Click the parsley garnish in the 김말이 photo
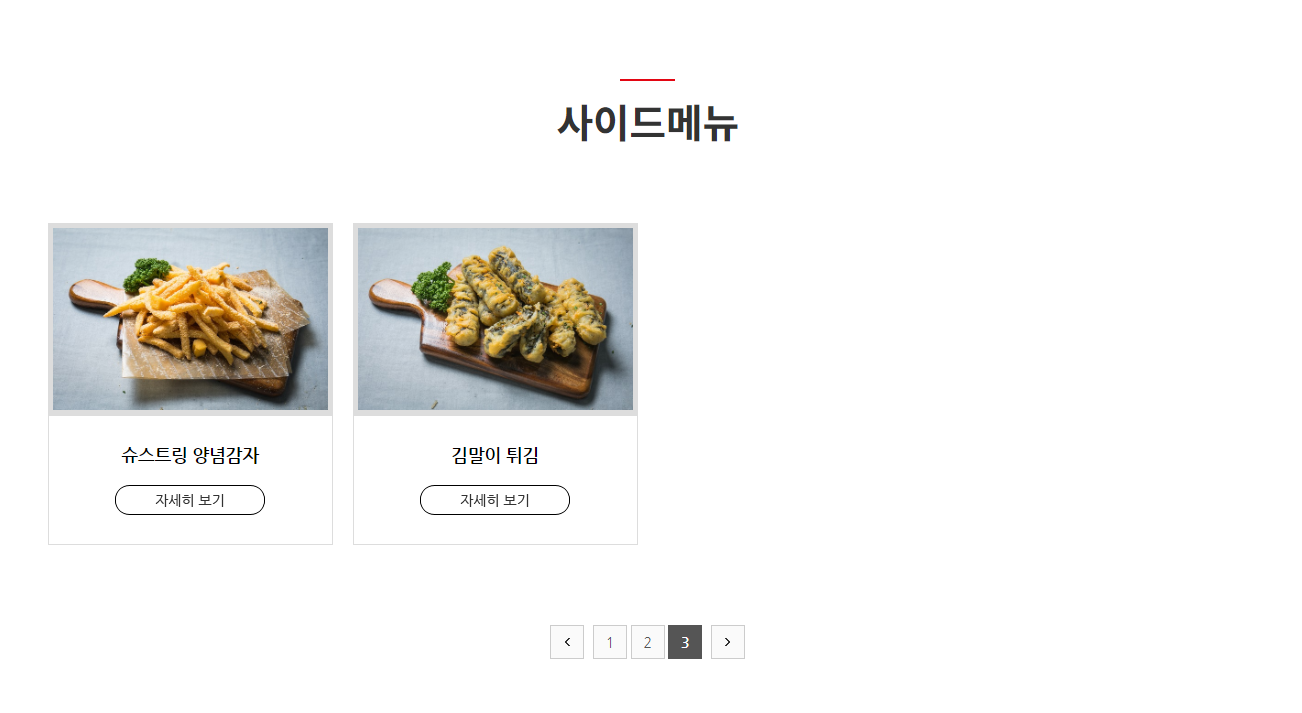 [433, 287]
